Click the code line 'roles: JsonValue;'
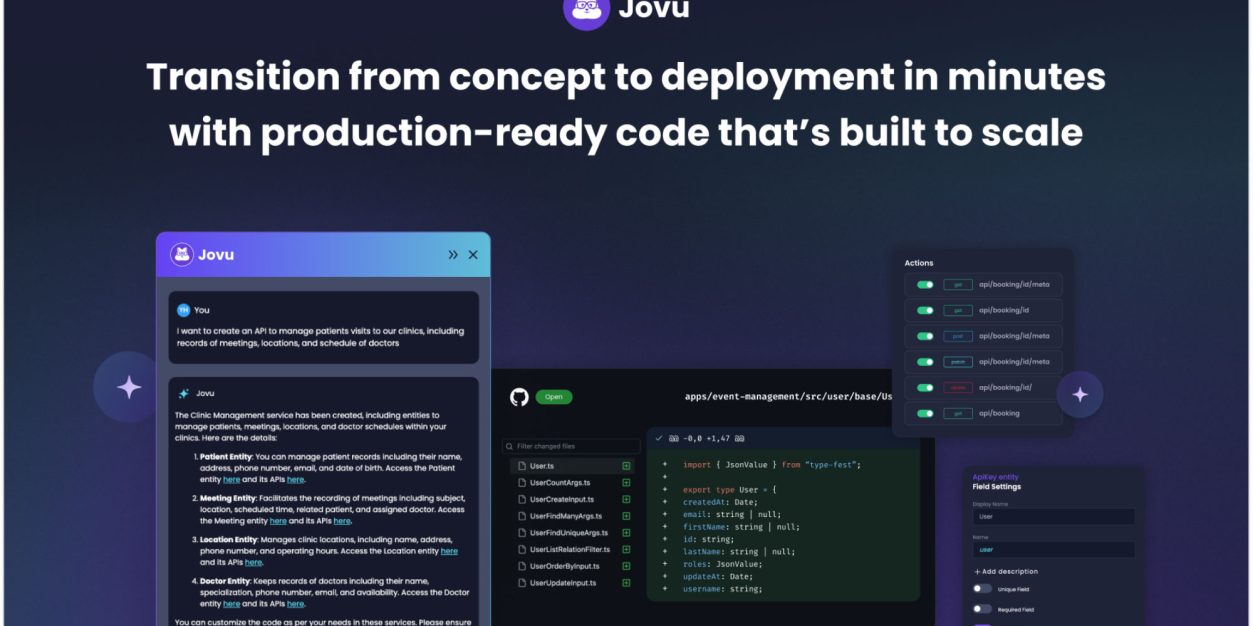Image resolution: width=1253 pixels, height=626 pixels. (723, 564)
